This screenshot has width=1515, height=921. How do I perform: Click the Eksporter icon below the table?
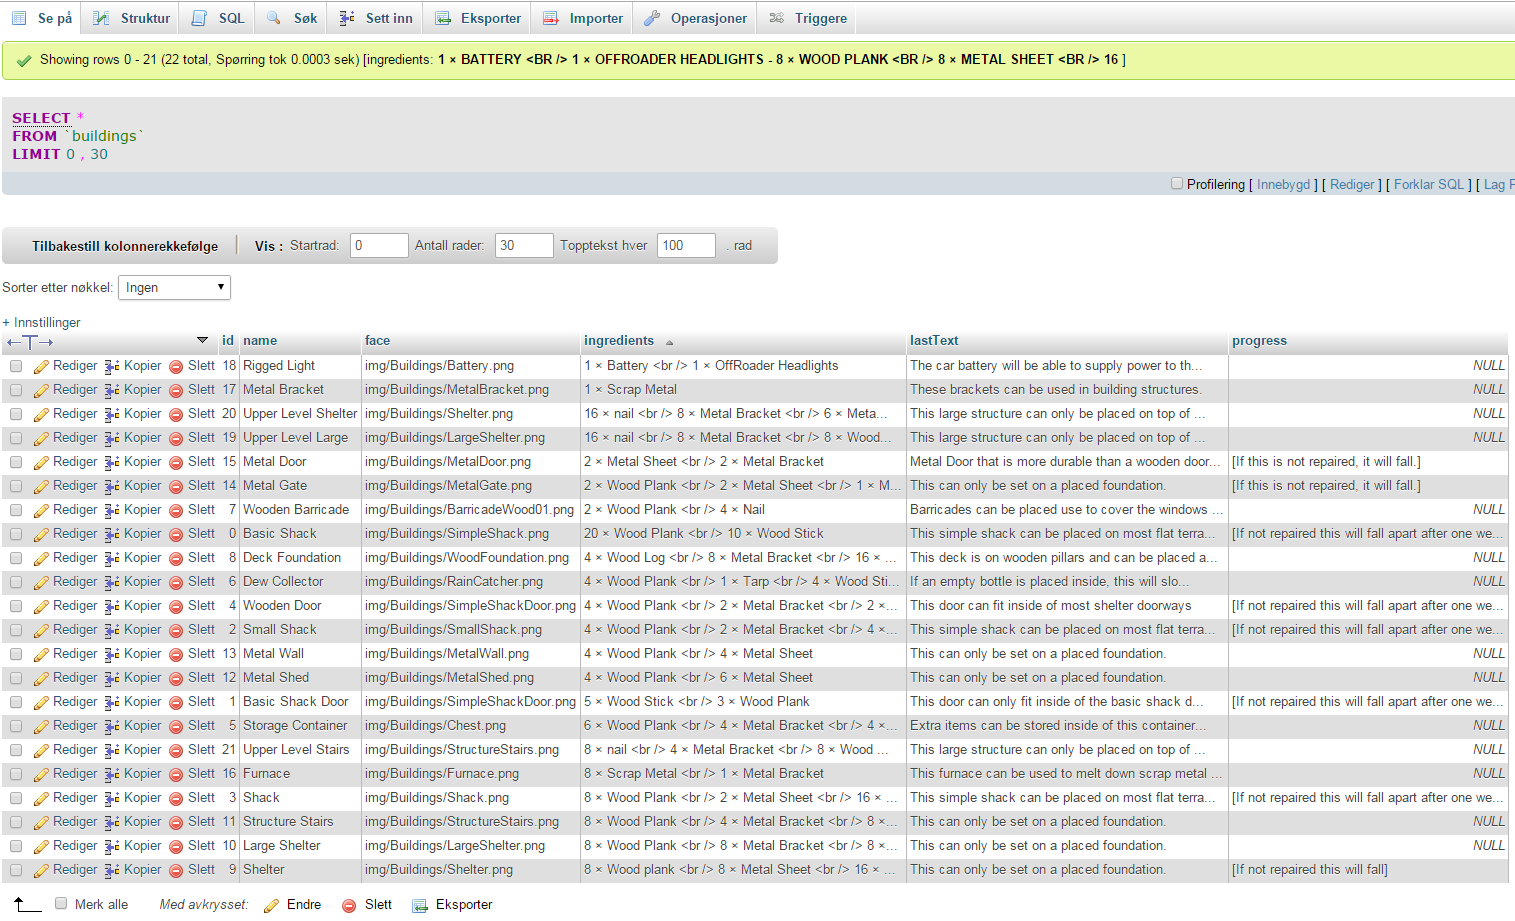click(420, 905)
